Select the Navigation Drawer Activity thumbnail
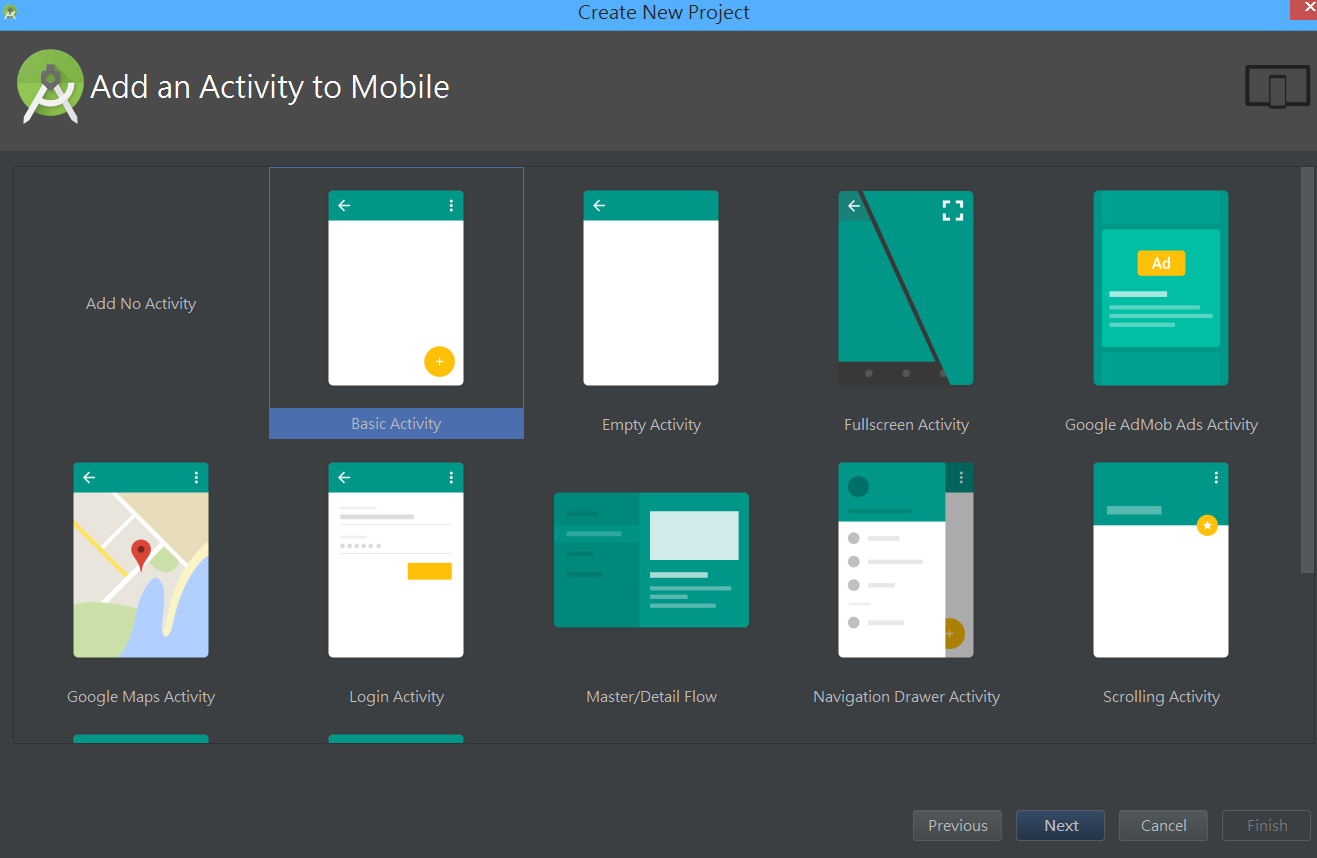The height and width of the screenshot is (858, 1317). click(x=906, y=560)
